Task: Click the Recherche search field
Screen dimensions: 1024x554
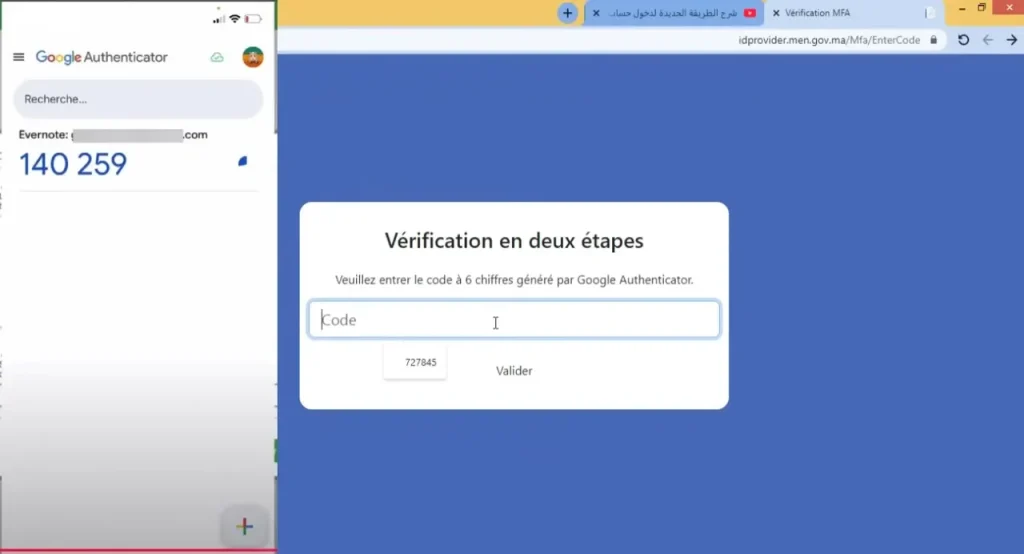Action: click(138, 99)
